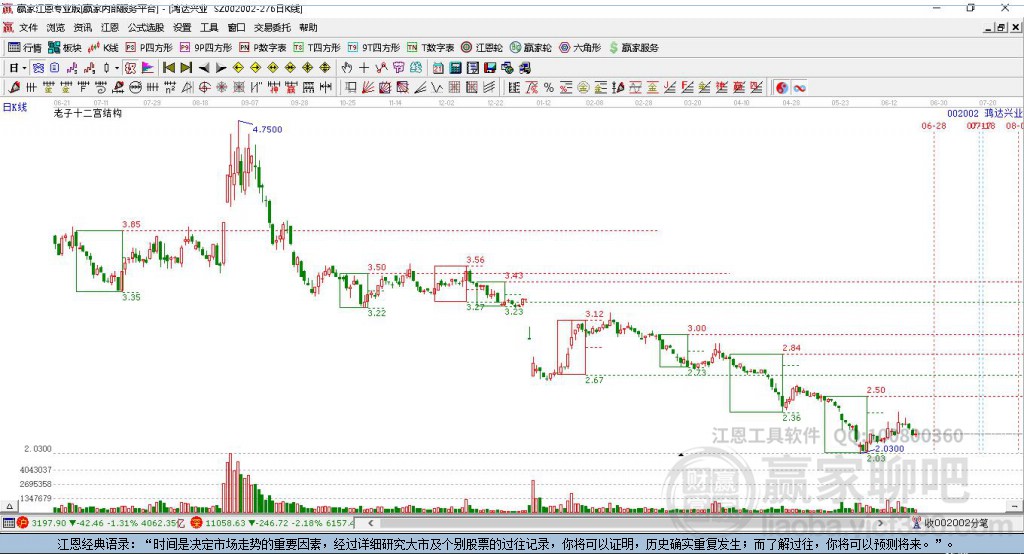The image size is (1024, 554).
Task: Select the n² grid tool icon
Action: tap(170, 88)
